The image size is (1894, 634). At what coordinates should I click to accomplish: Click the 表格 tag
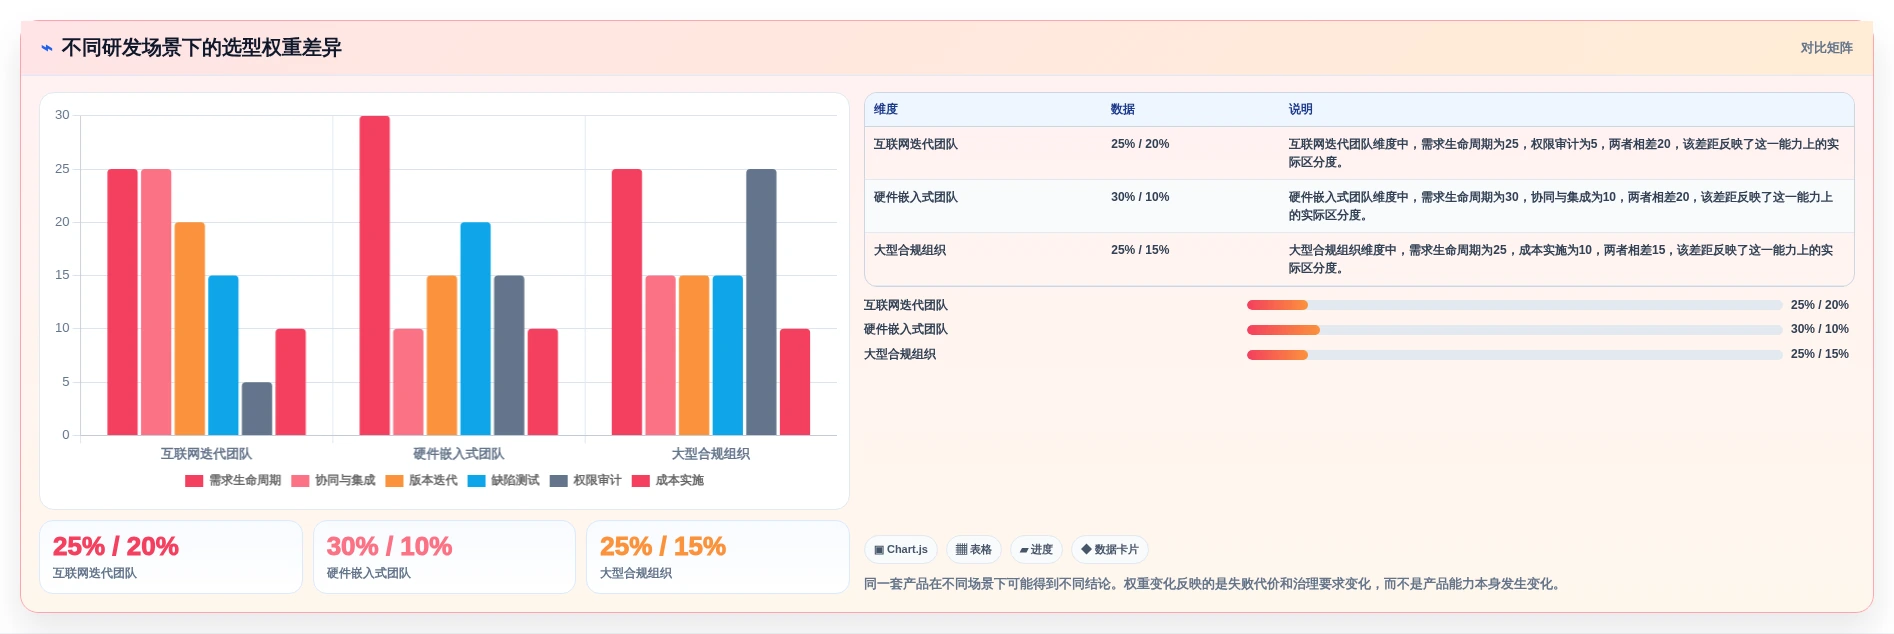pyautogui.click(x=974, y=550)
